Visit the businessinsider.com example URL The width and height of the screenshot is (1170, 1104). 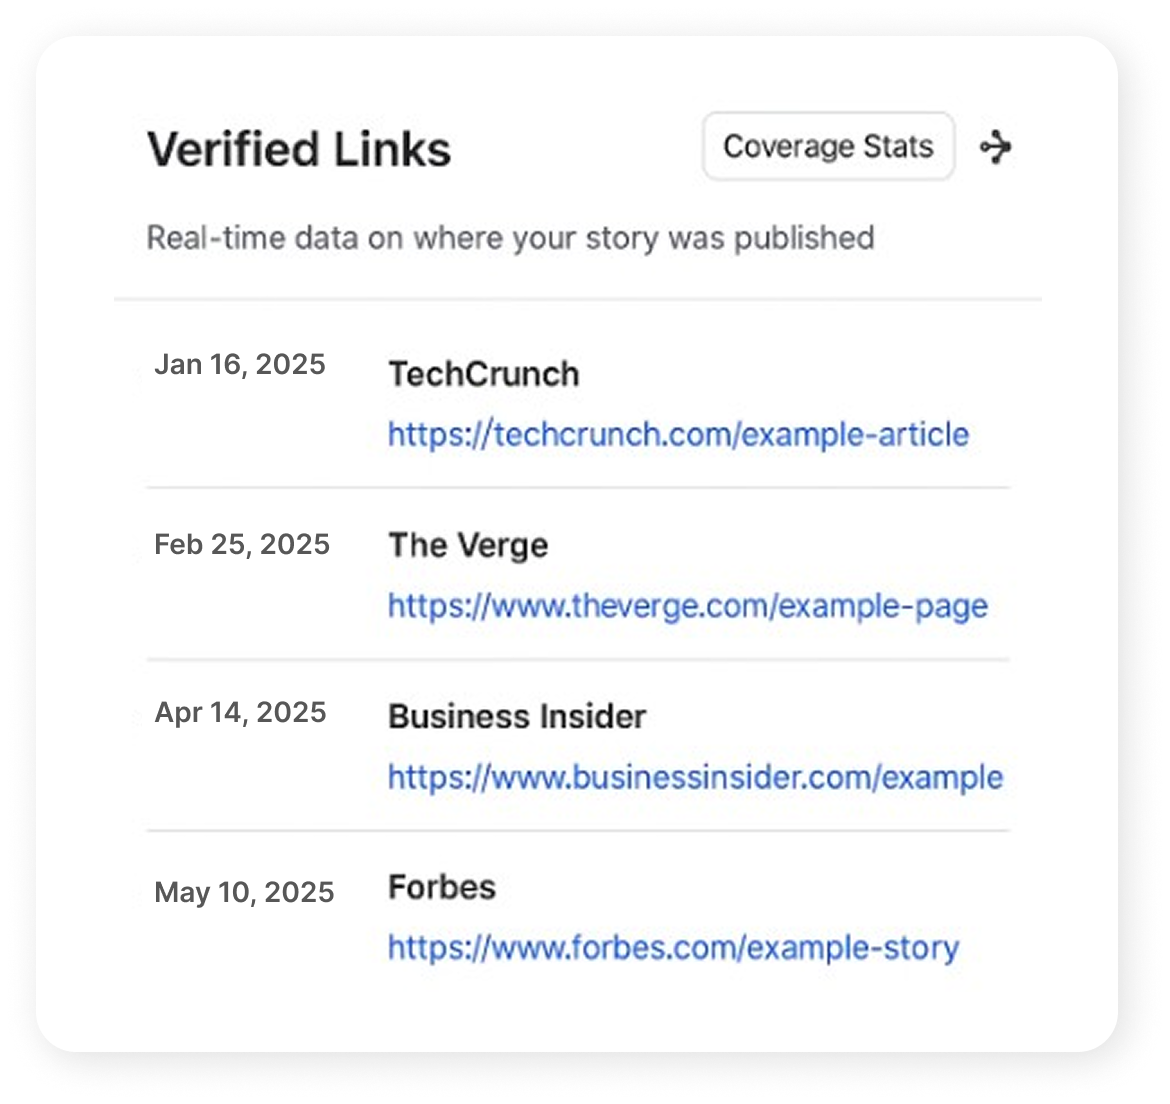point(695,777)
